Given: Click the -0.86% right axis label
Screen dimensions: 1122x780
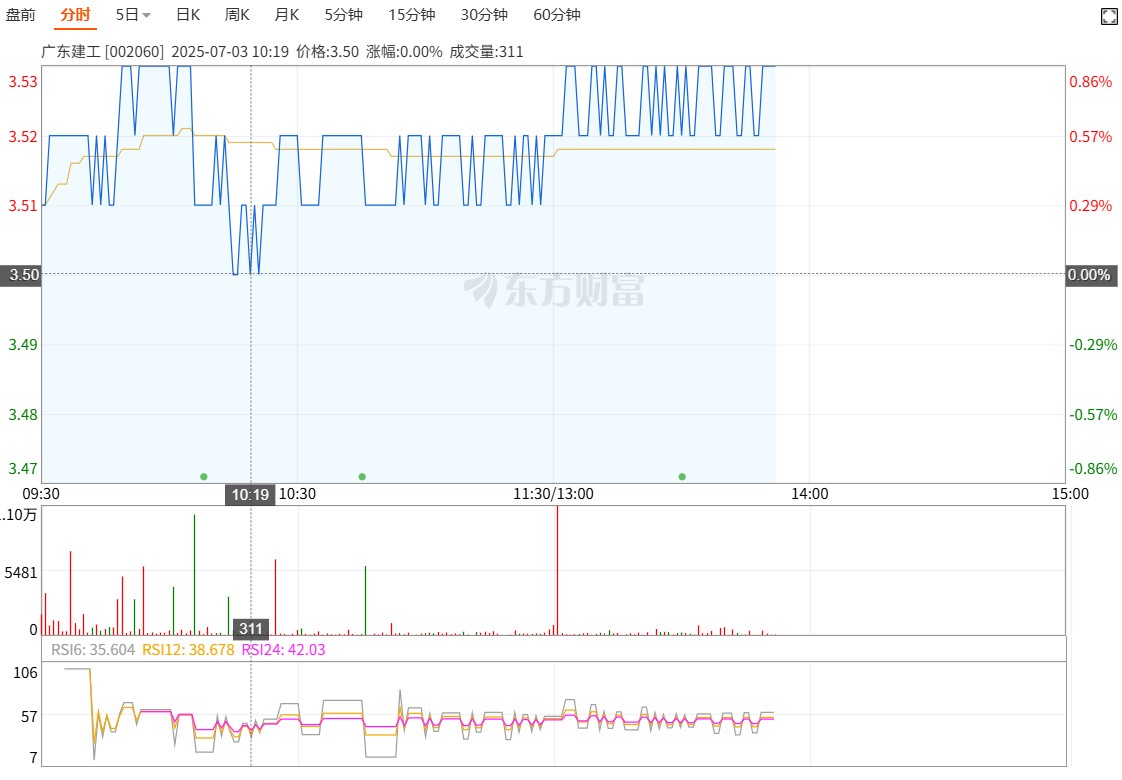Looking at the screenshot, I should [x=1093, y=469].
